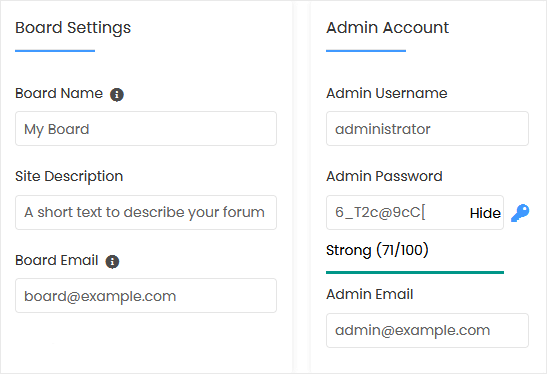Click the Board Settings section heading
This screenshot has height=374, width=547.
pyautogui.click(x=73, y=28)
